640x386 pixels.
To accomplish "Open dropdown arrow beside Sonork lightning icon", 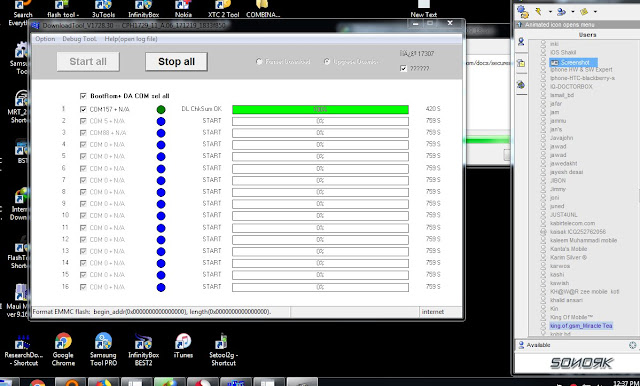I will pyautogui.click(x=550, y=12).
